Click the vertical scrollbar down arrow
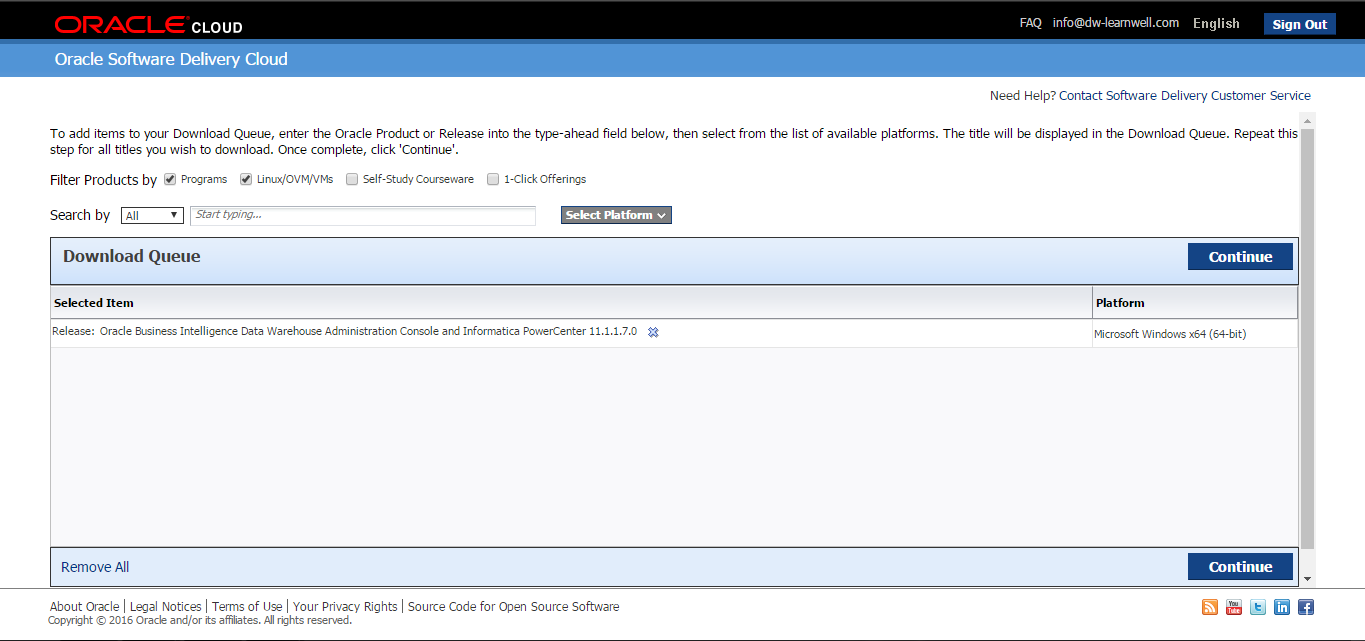The height and width of the screenshot is (641, 1365). click(x=1308, y=578)
